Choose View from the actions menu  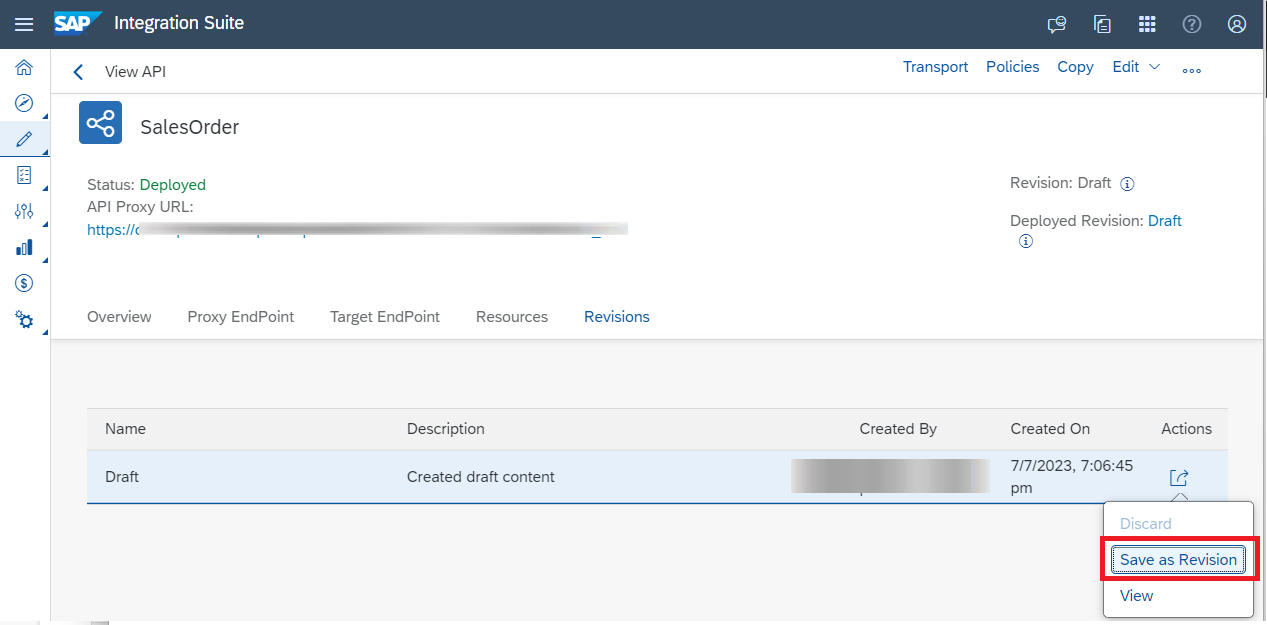tap(1136, 596)
